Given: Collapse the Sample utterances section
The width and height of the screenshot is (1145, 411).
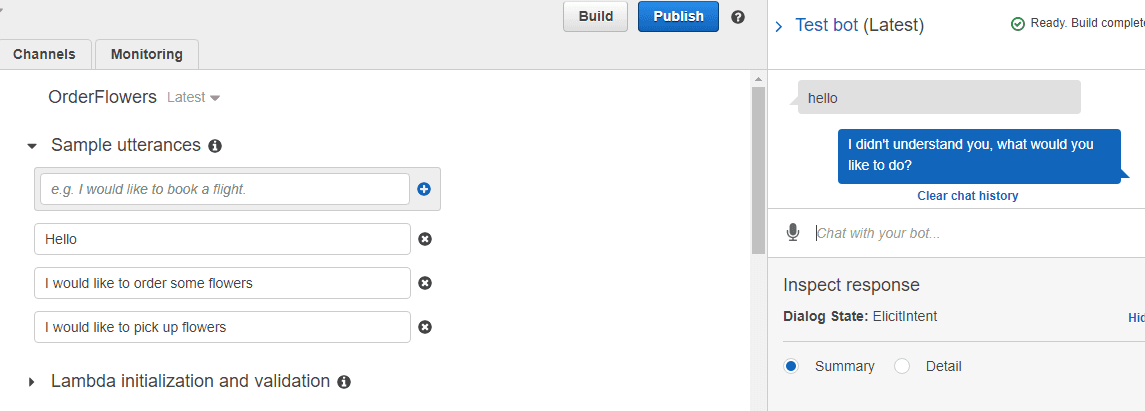Looking at the screenshot, I should pos(31,146).
